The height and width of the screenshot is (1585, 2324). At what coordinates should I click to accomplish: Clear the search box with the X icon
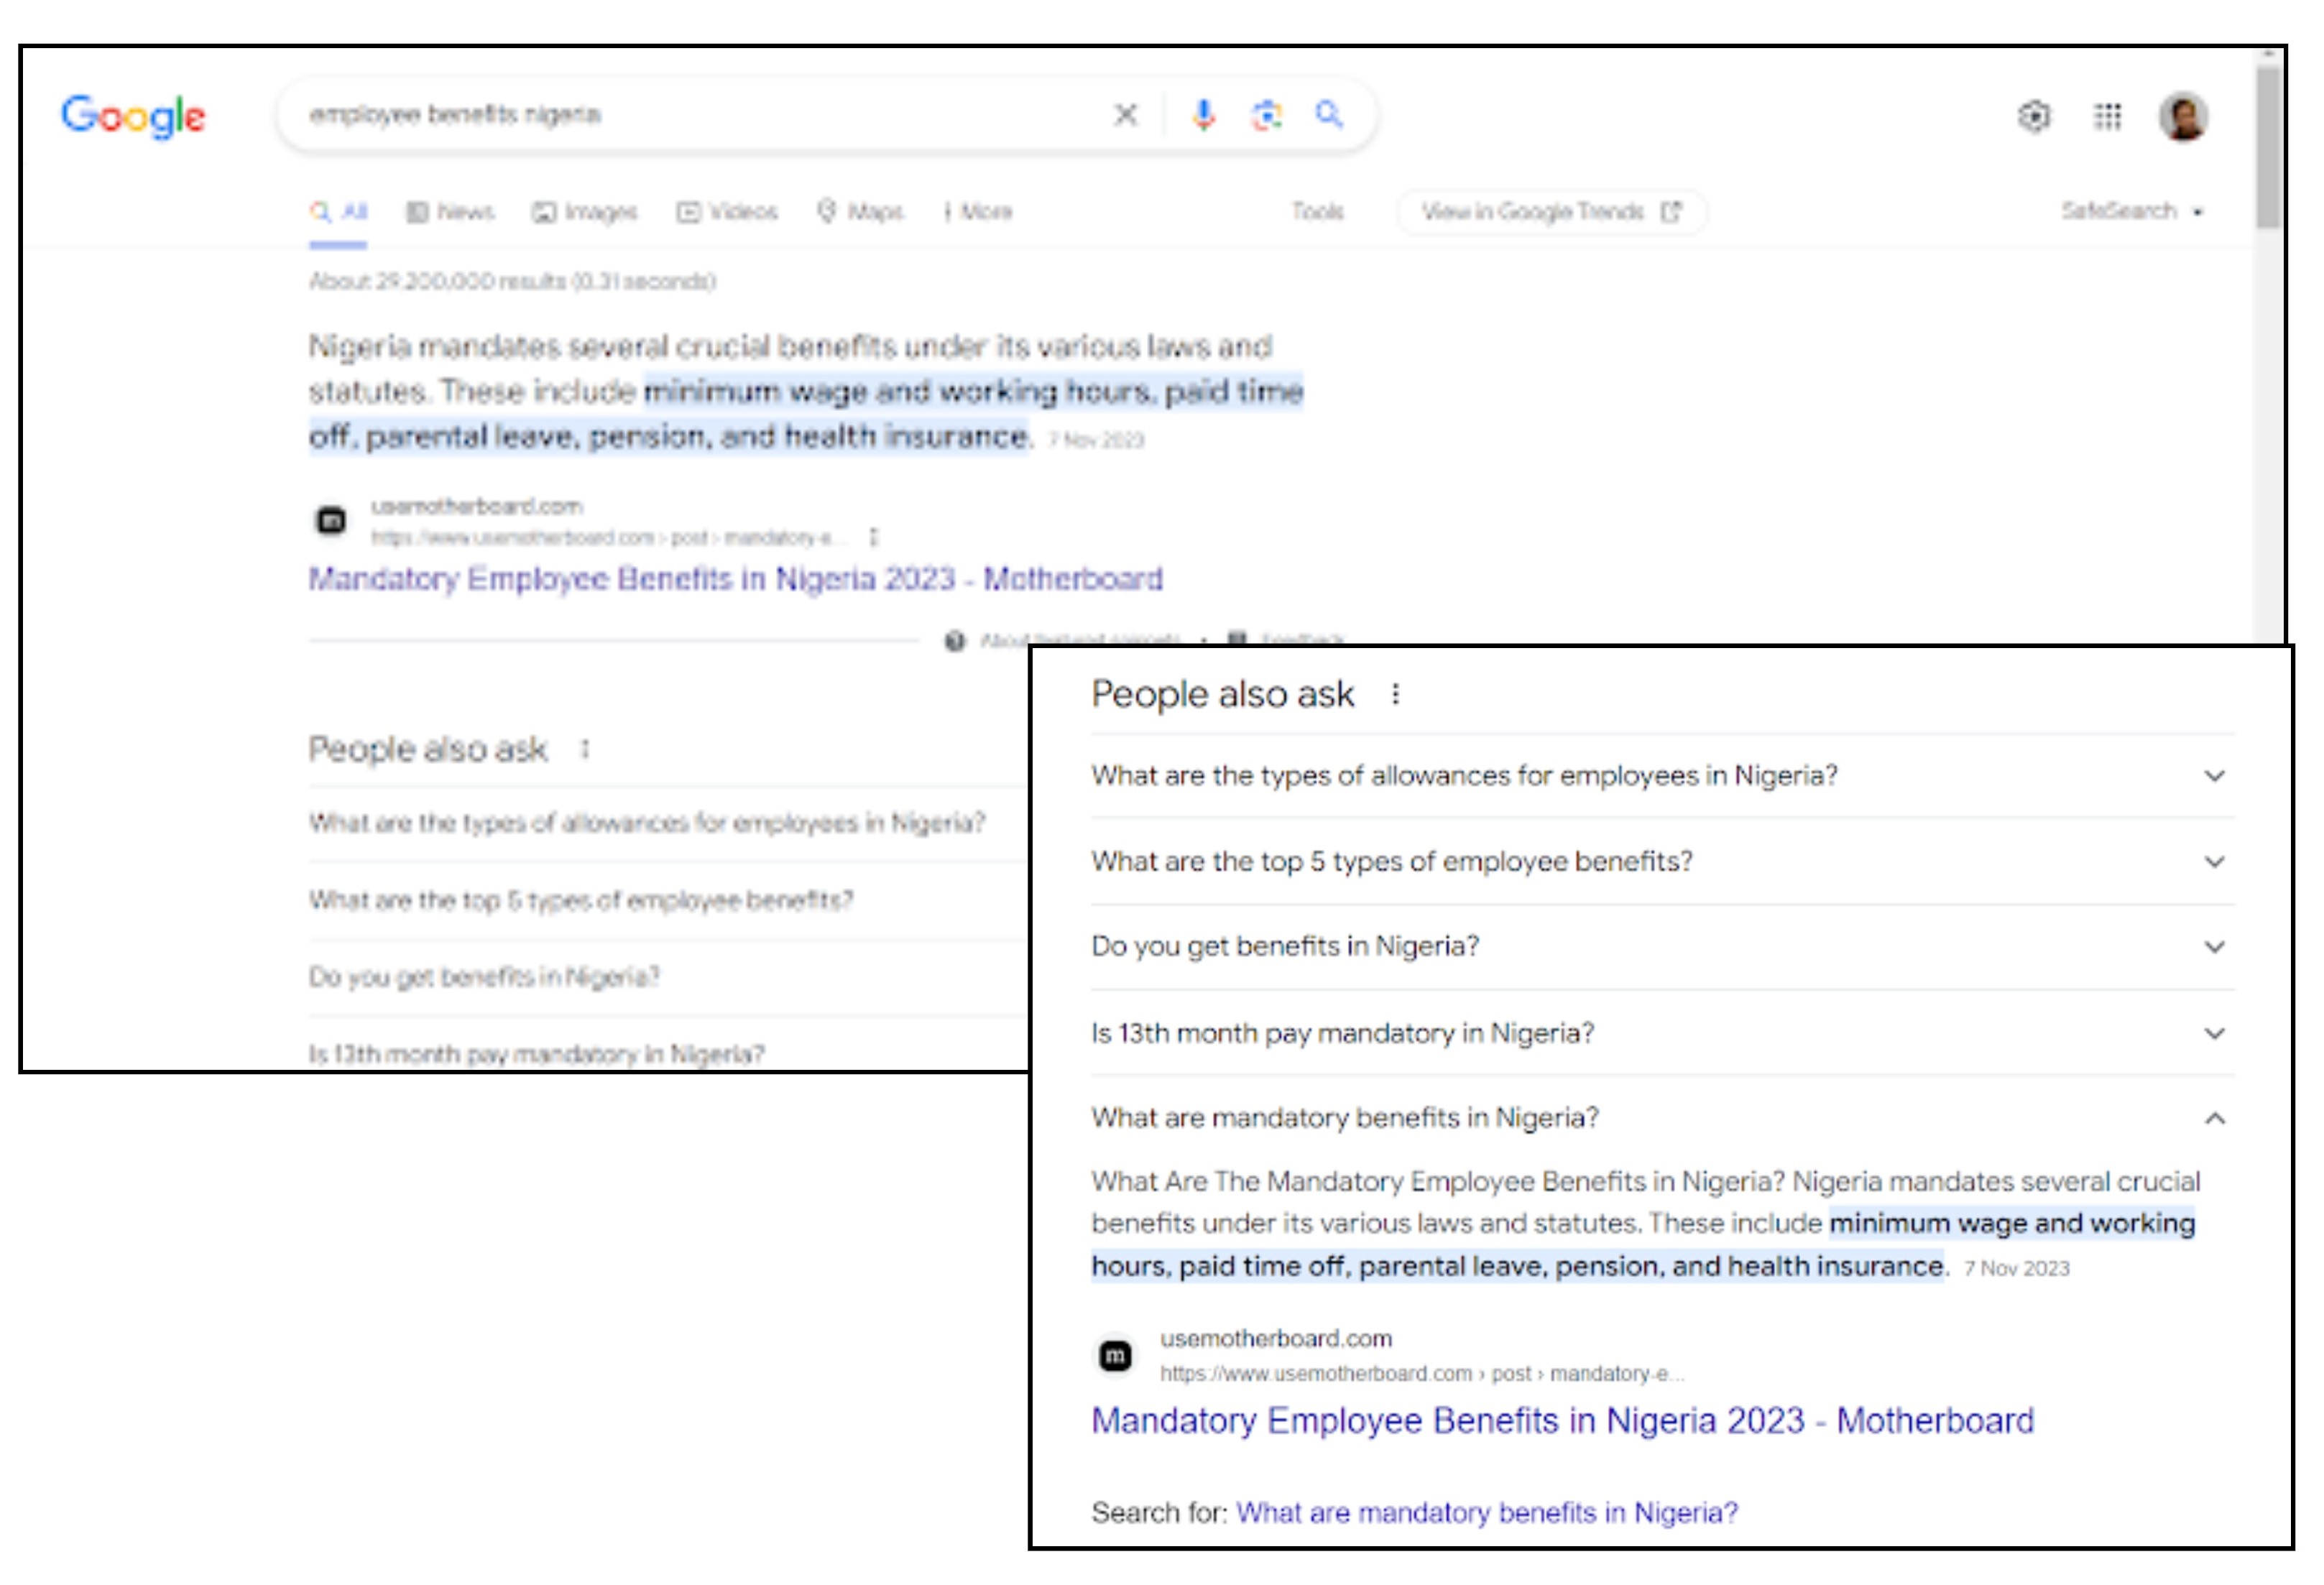(1126, 115)
